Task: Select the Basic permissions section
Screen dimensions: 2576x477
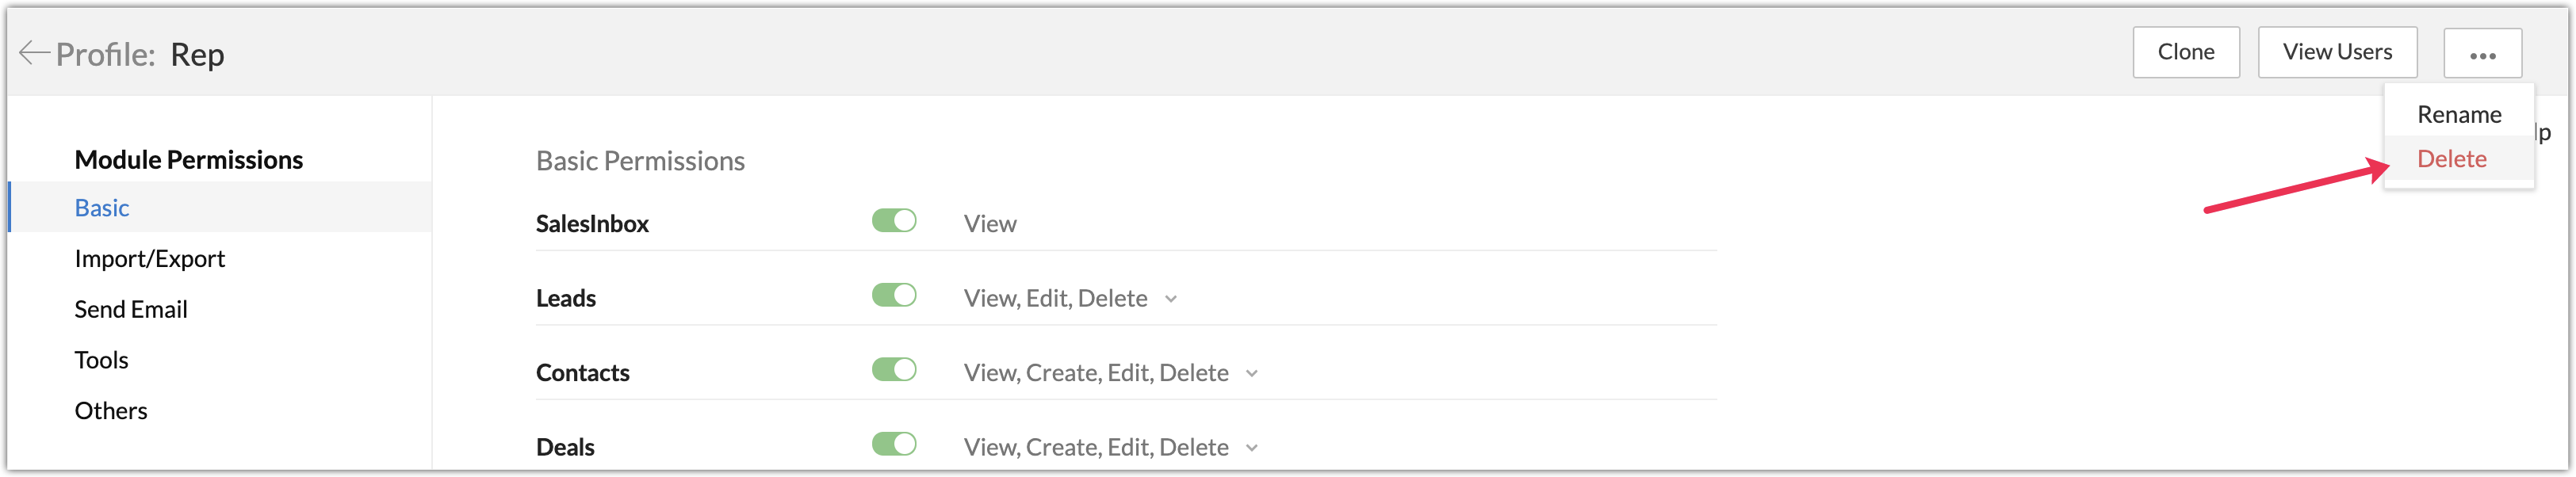Action: 102,208
